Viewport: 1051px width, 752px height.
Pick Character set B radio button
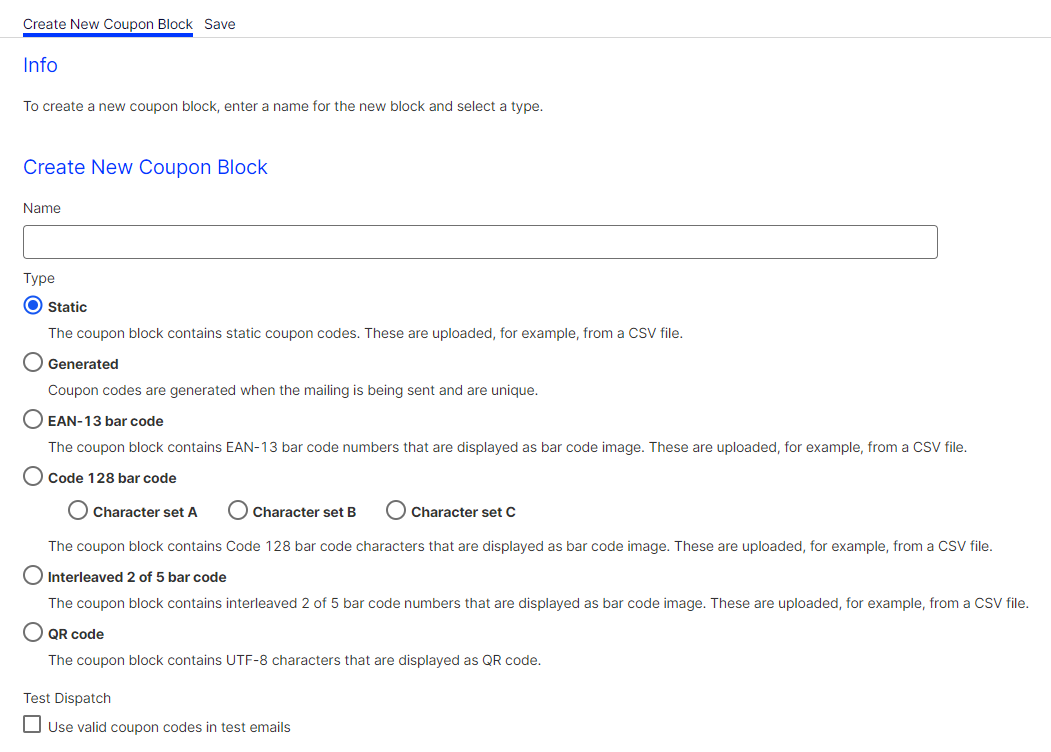[237, 510]
